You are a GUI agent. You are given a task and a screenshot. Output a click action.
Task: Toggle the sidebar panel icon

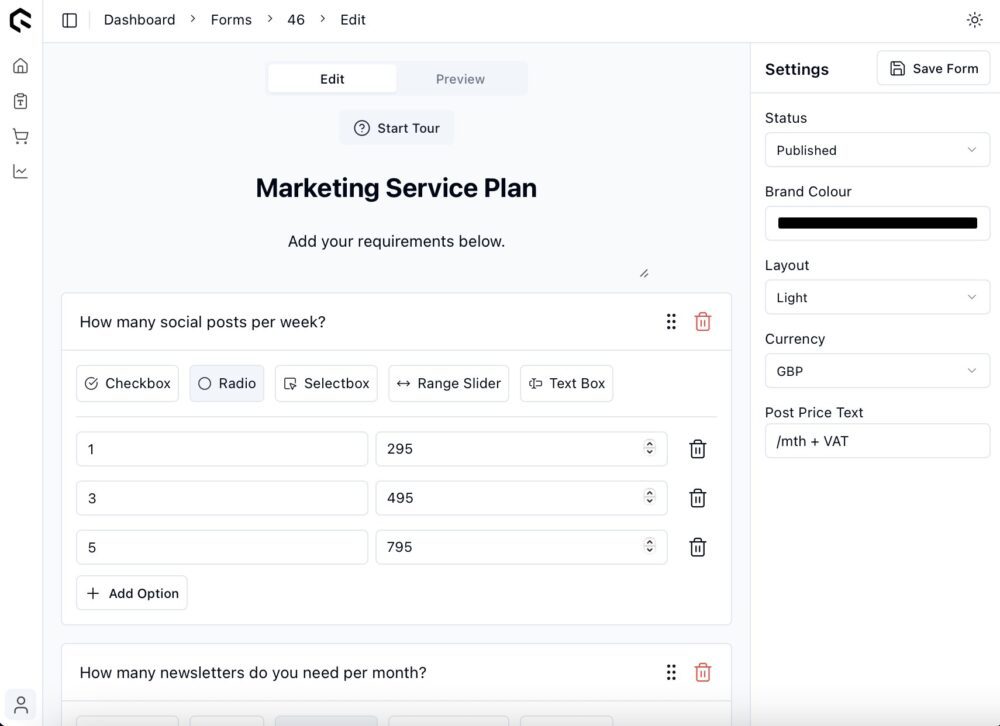pos(70,20)
